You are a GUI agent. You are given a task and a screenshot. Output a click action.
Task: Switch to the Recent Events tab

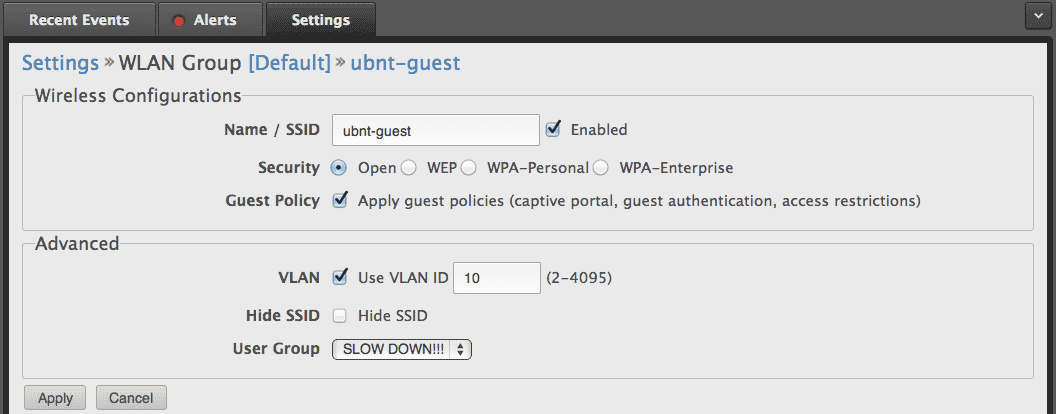[x=79, y=20]
